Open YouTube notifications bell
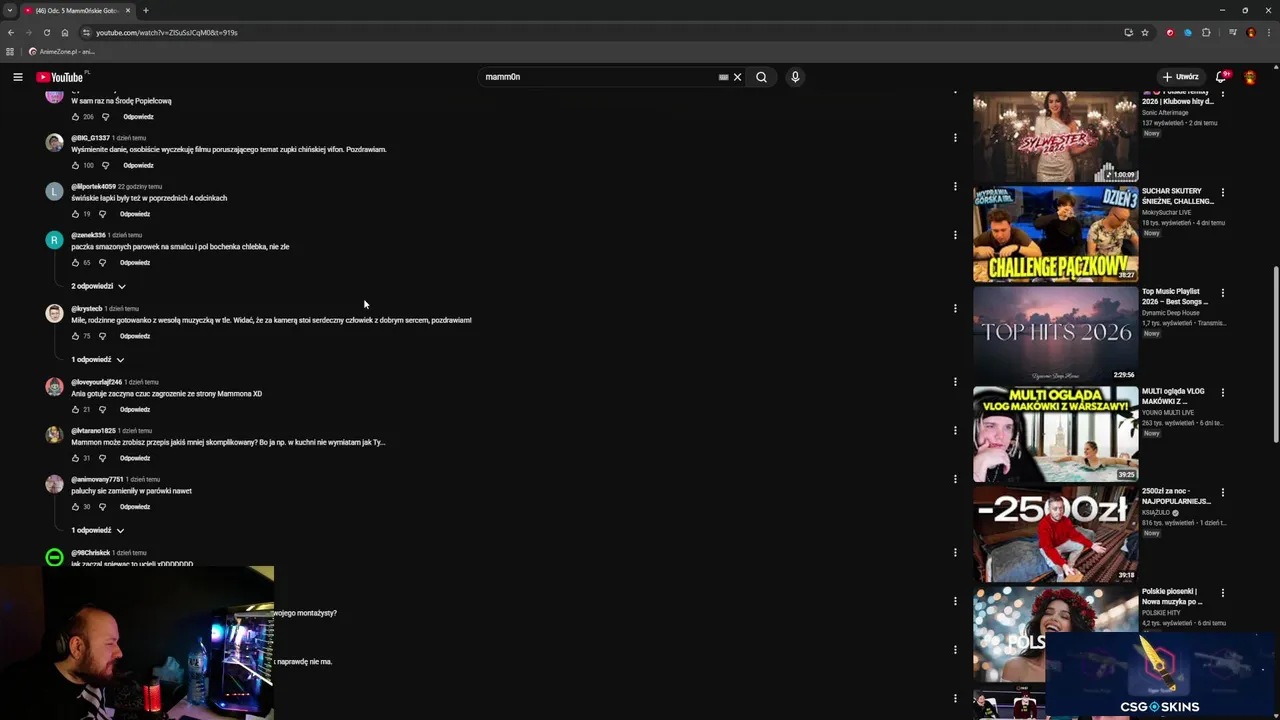1280x720 pixels. 1221,77
